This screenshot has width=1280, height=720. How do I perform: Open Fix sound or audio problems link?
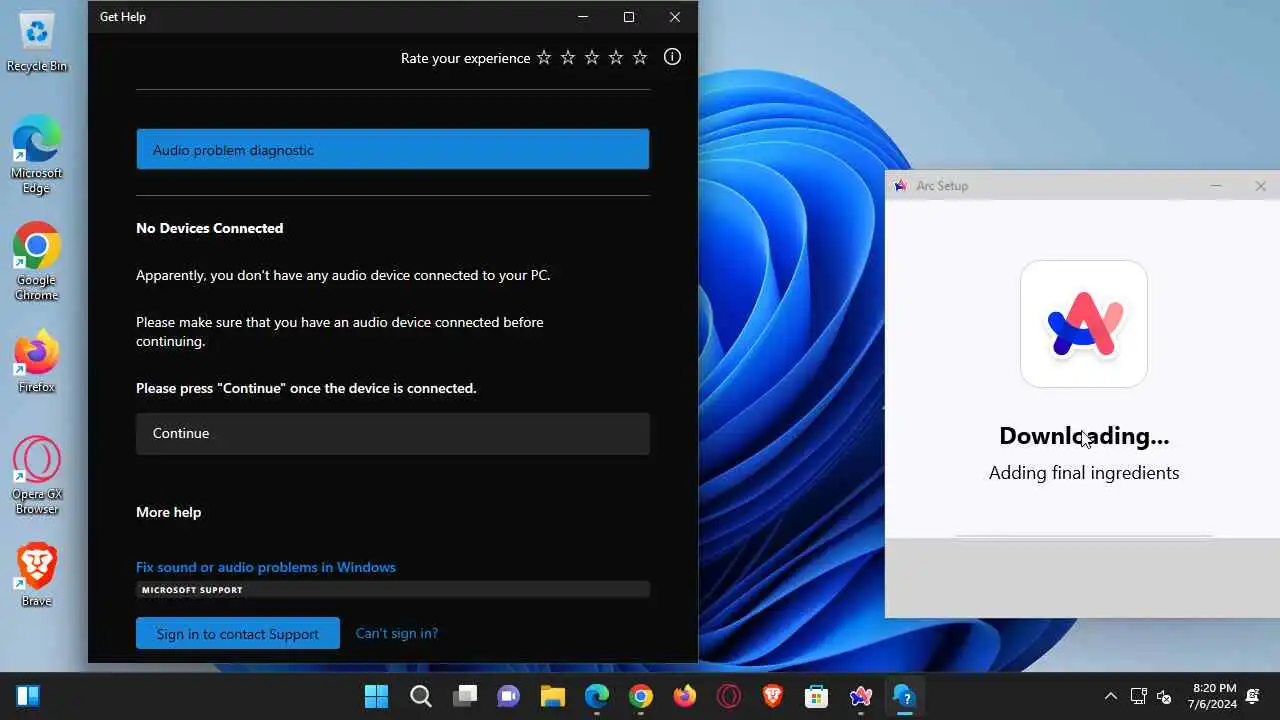click(x=266, y=567)
